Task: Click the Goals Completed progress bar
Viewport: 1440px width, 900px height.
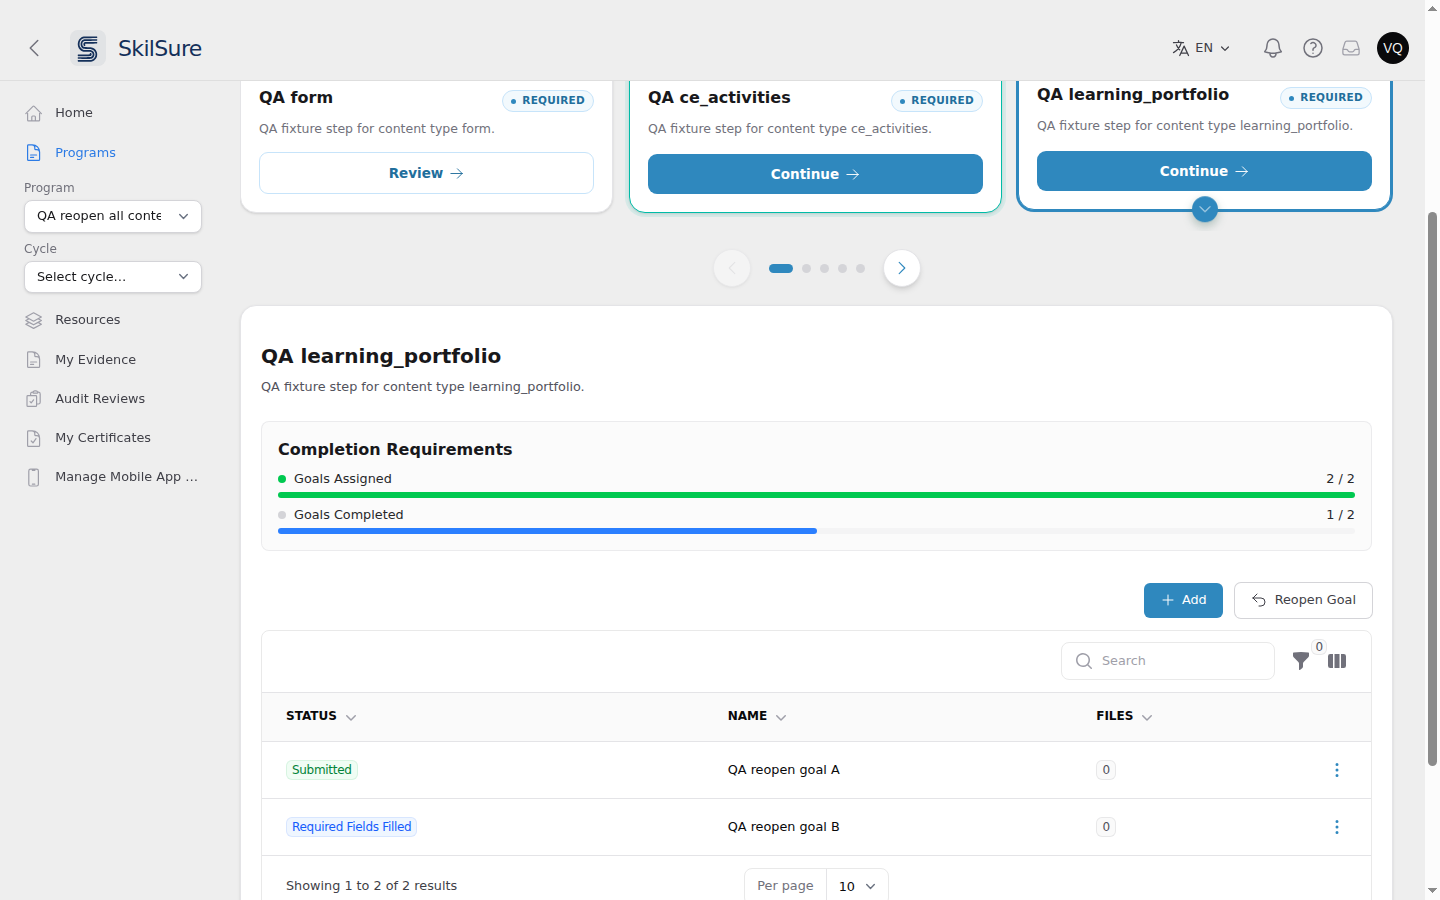Action: click(x=816, y=531)
